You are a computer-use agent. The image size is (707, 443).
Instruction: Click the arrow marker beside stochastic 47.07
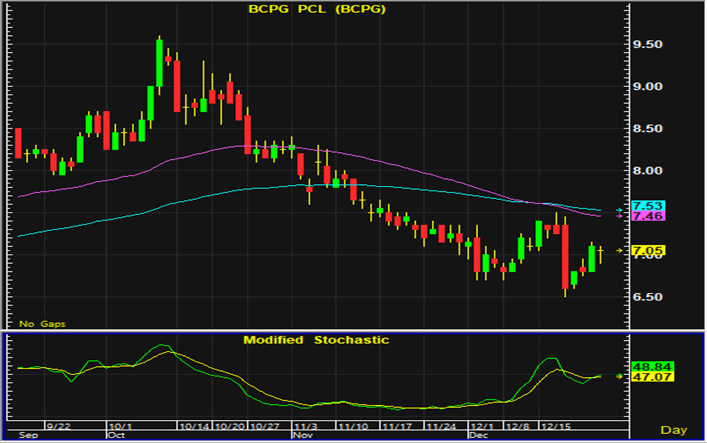coord(619,376)
